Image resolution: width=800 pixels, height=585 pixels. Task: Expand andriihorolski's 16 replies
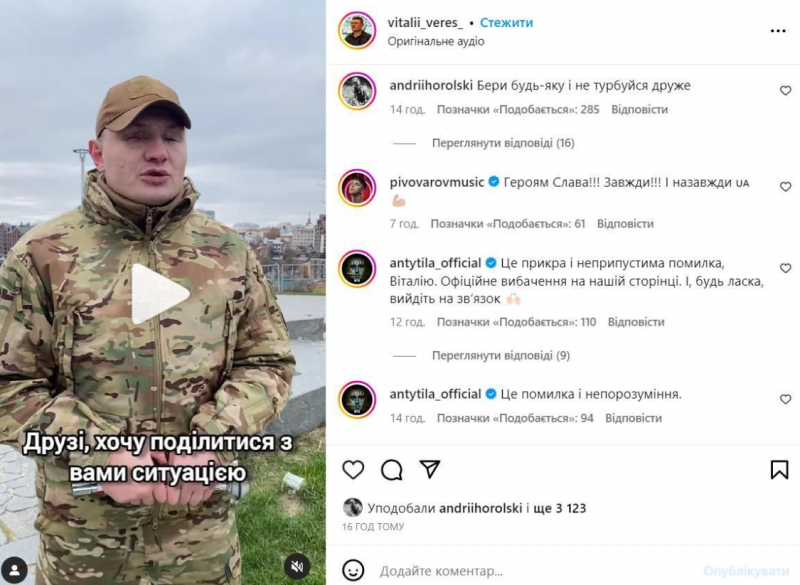[503, 143]
